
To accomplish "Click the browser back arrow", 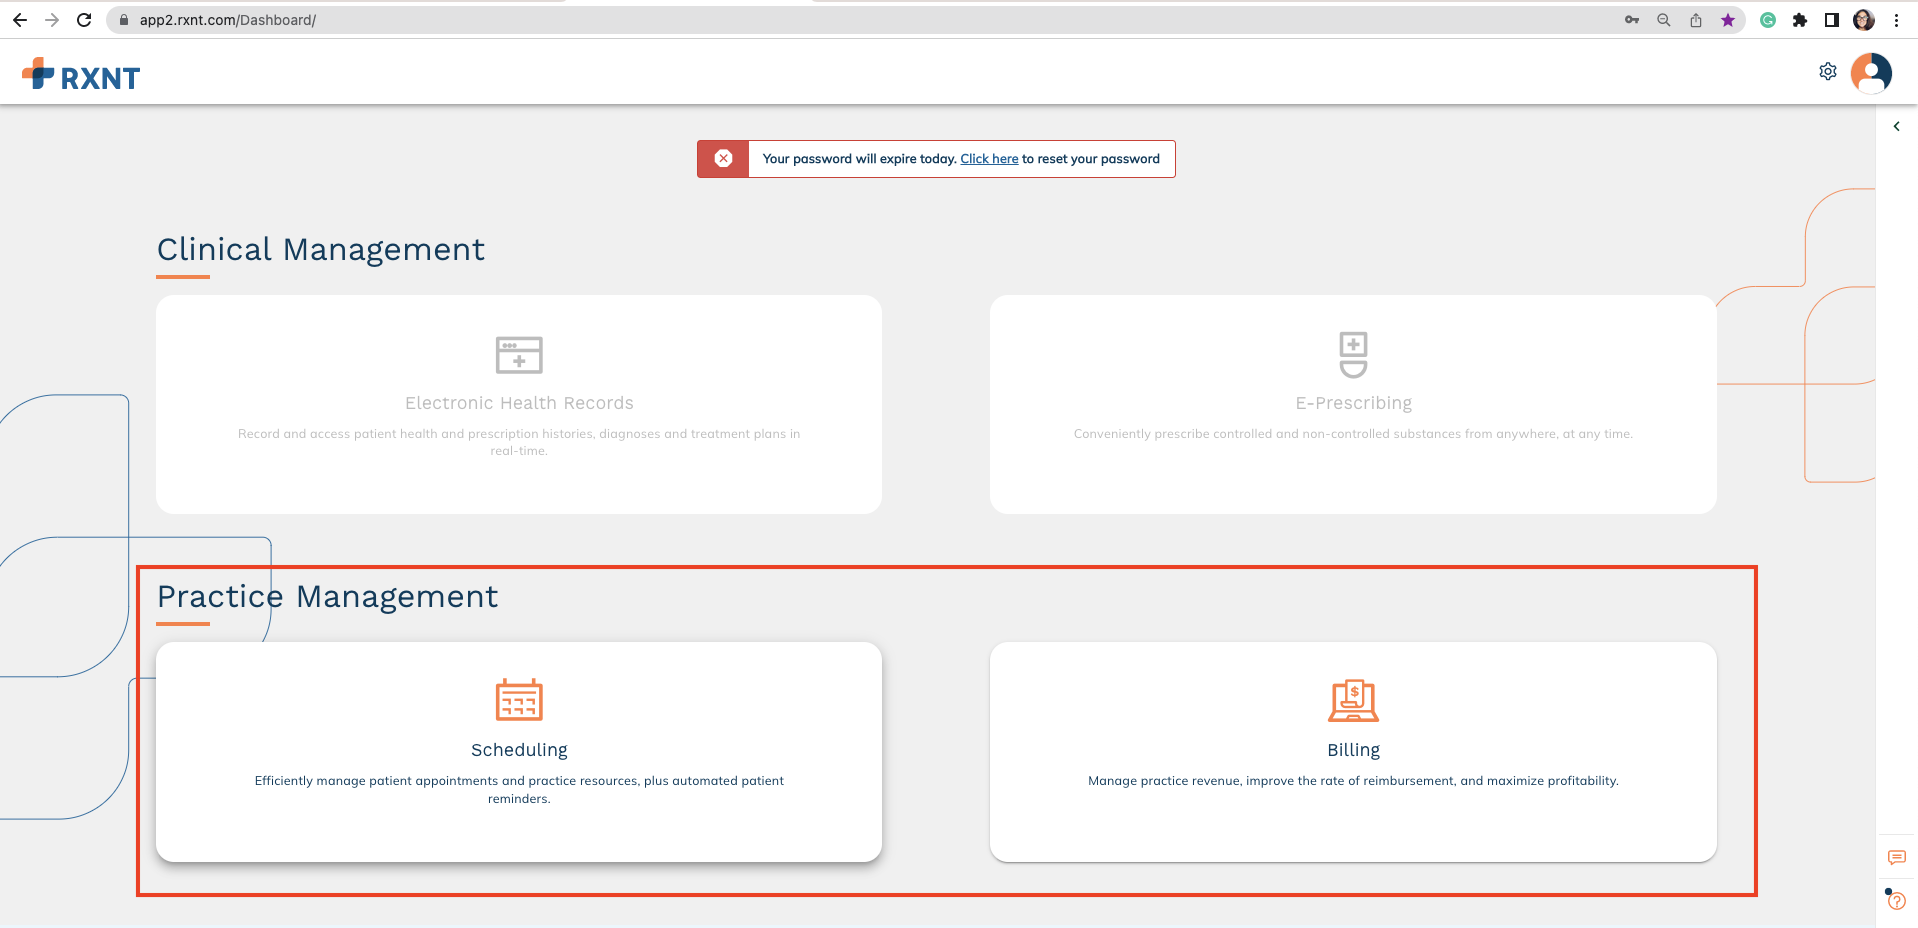I will click(x=20, y=20).
